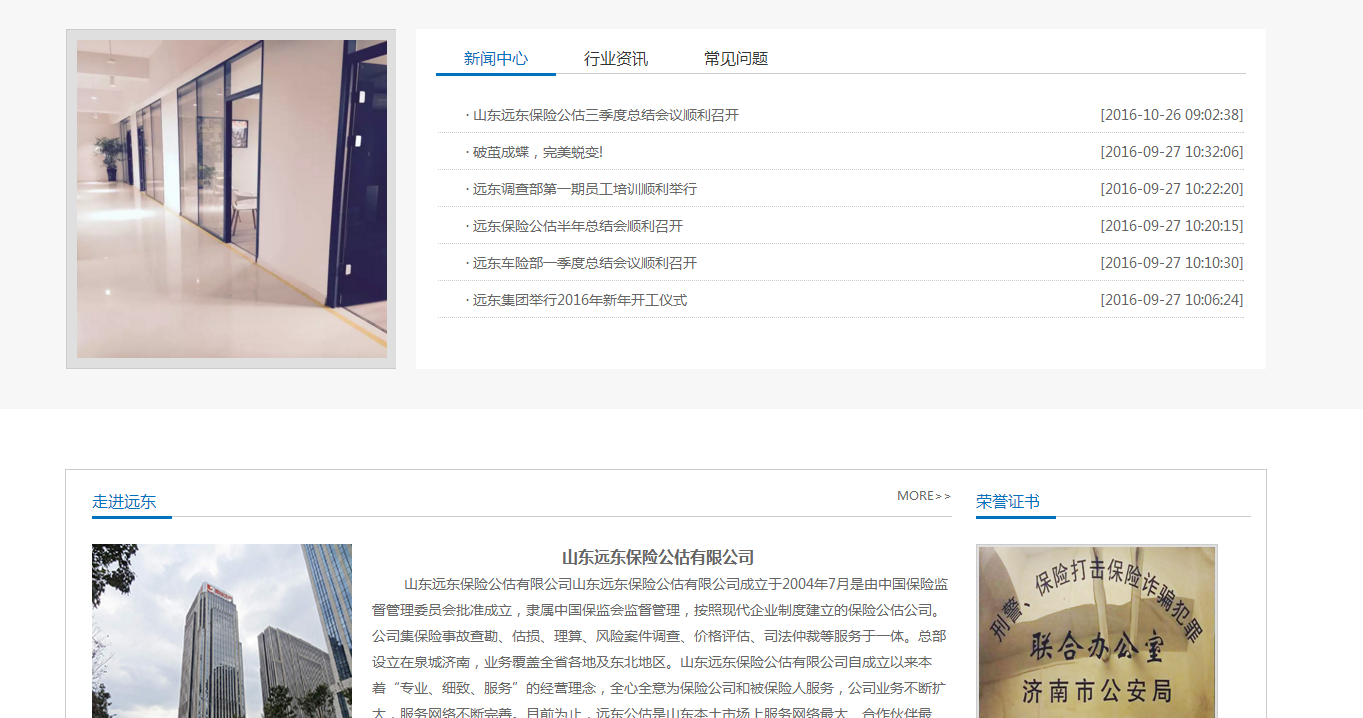Read 远东调查部第一期员工培训顺利举行
This screenshot has width=1363, height=718.
tap(585, 189)
